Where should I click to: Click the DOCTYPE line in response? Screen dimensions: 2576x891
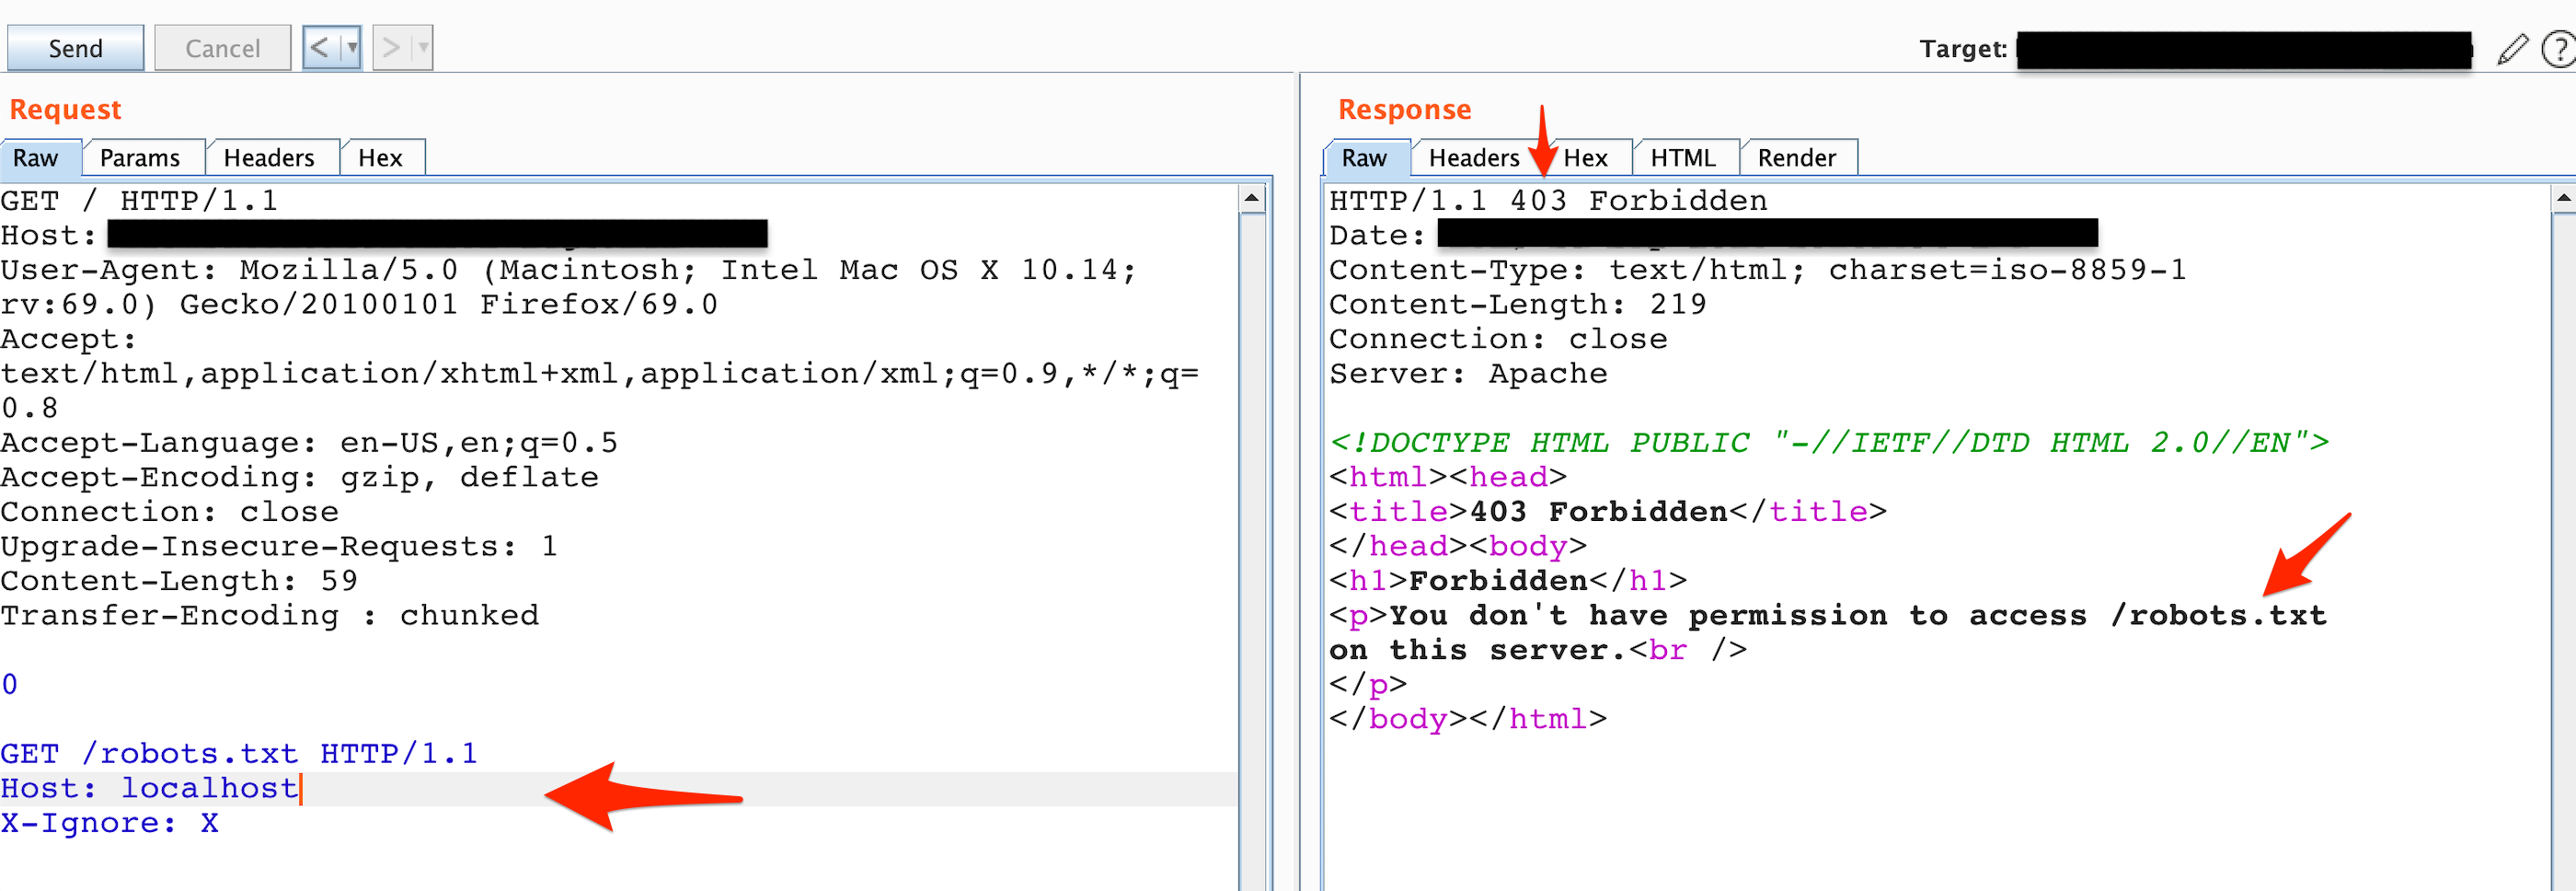1829,443
